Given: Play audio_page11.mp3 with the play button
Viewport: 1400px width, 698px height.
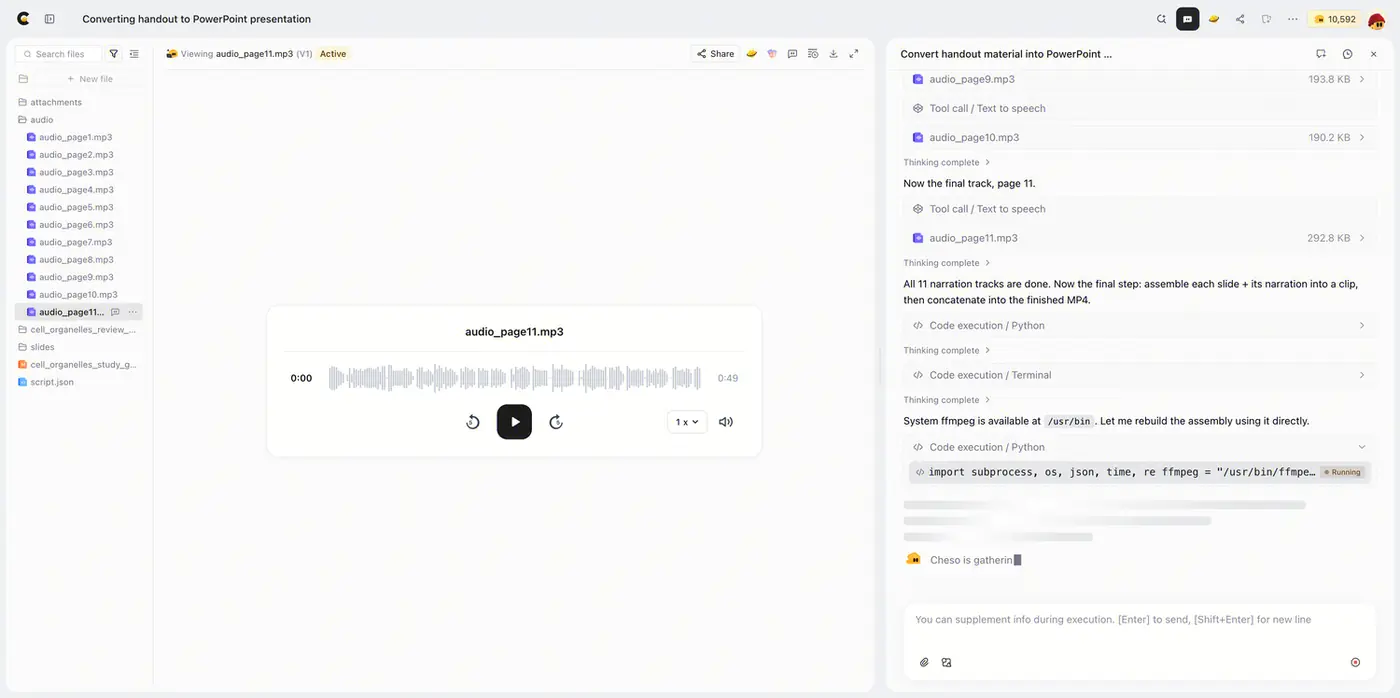Looking at the screenshot, I should [514, 422].
